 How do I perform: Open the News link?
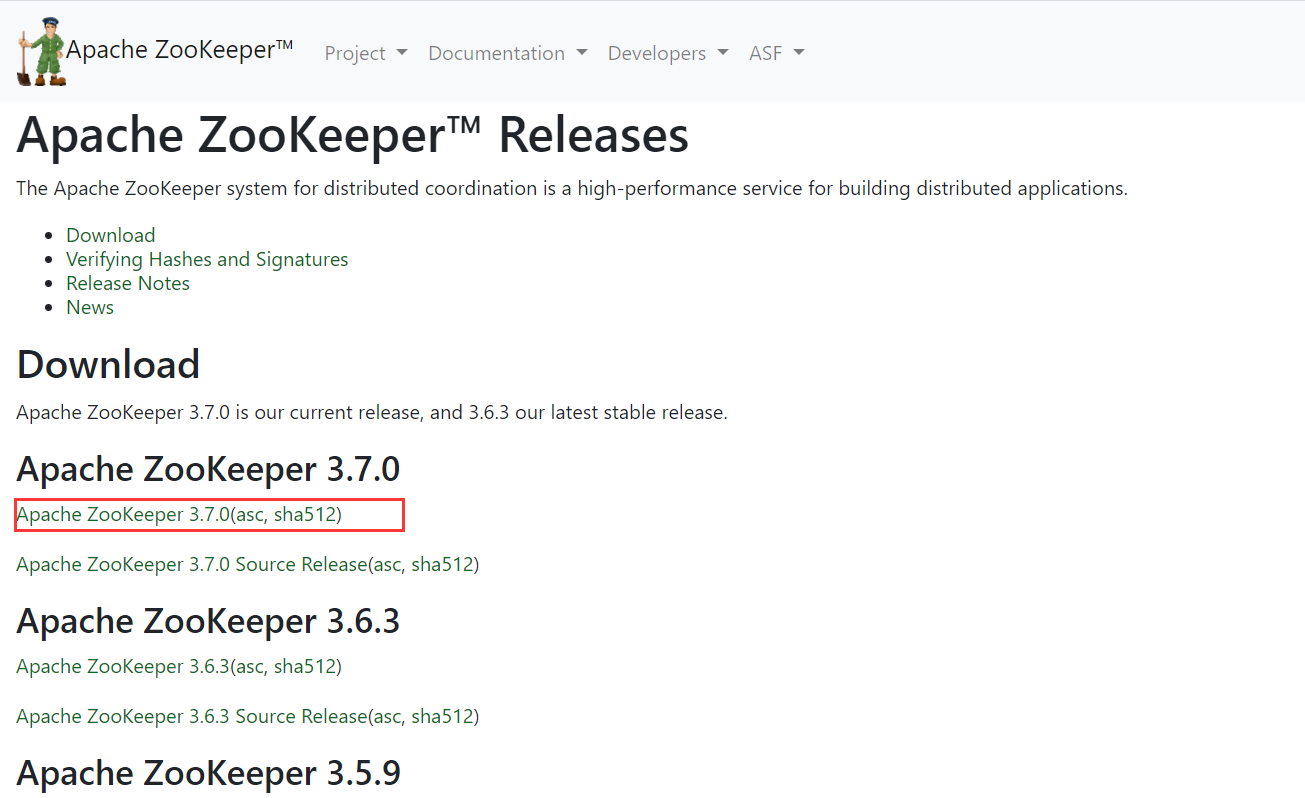click(x=90, y=307)
